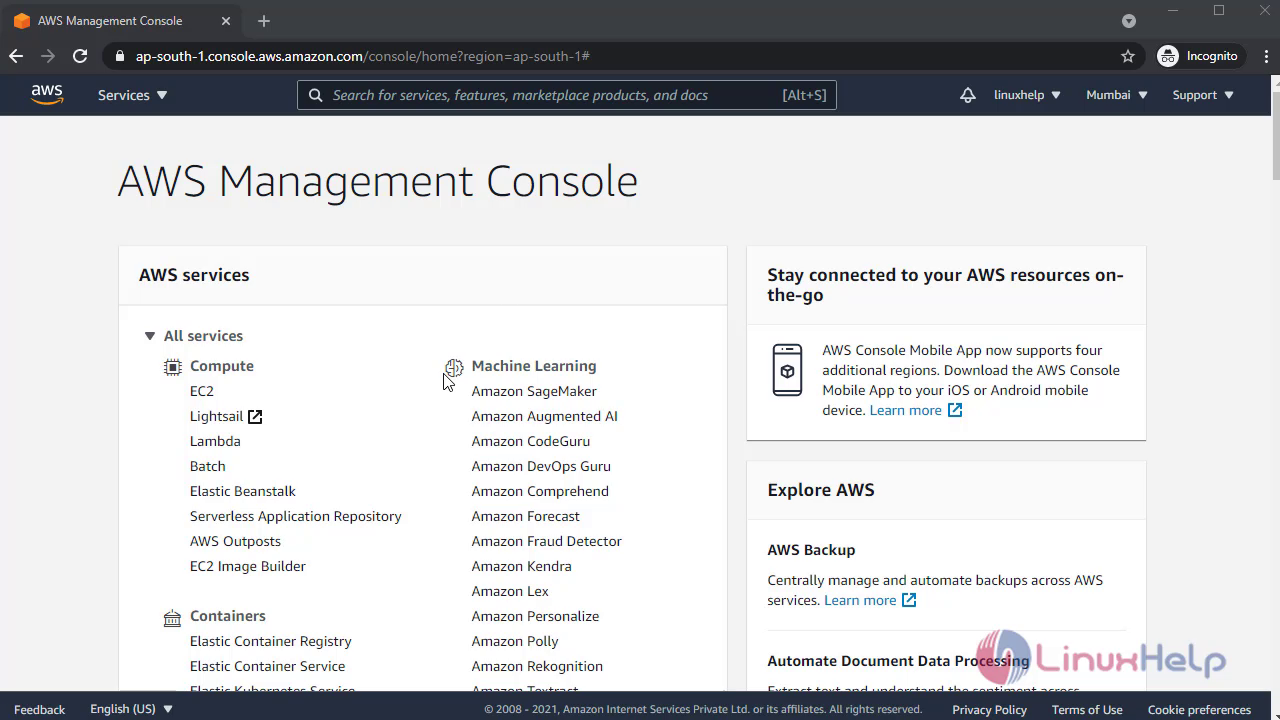
Task: Click the Lightsail external link icon
Action: [x=255, y=417]
